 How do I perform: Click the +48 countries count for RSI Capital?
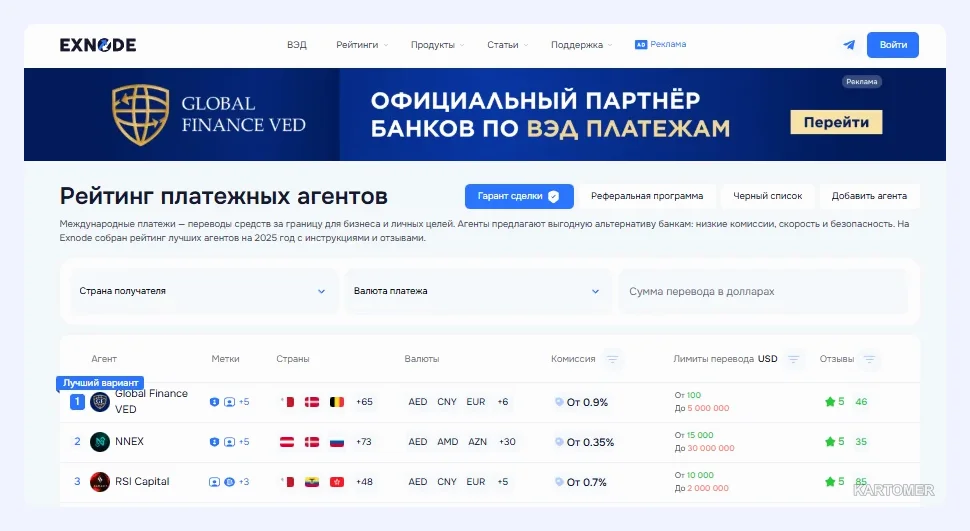pyautogui.click(x=364, y=481)
